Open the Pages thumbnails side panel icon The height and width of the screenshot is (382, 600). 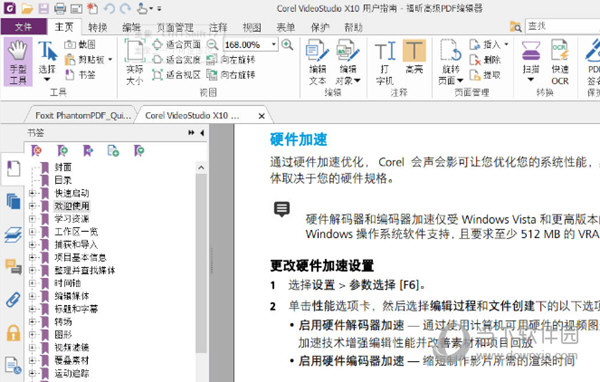tap(13, 201)
